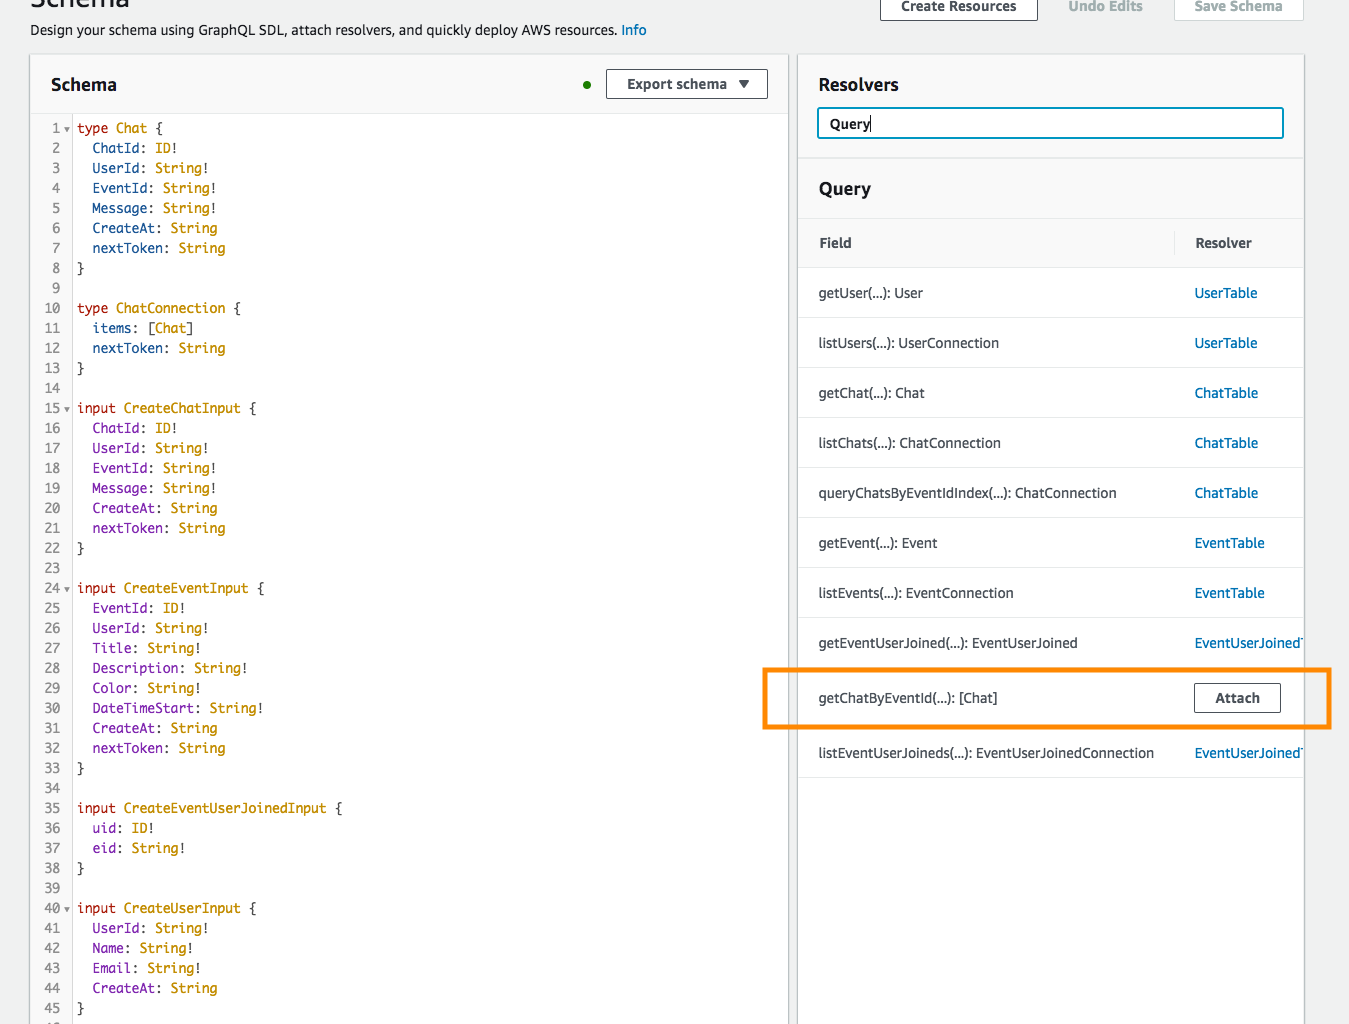This screenshot has height=1024, width=1349.
Task: Click line number 35 in the gutter
Action: (x=52, y=808)
